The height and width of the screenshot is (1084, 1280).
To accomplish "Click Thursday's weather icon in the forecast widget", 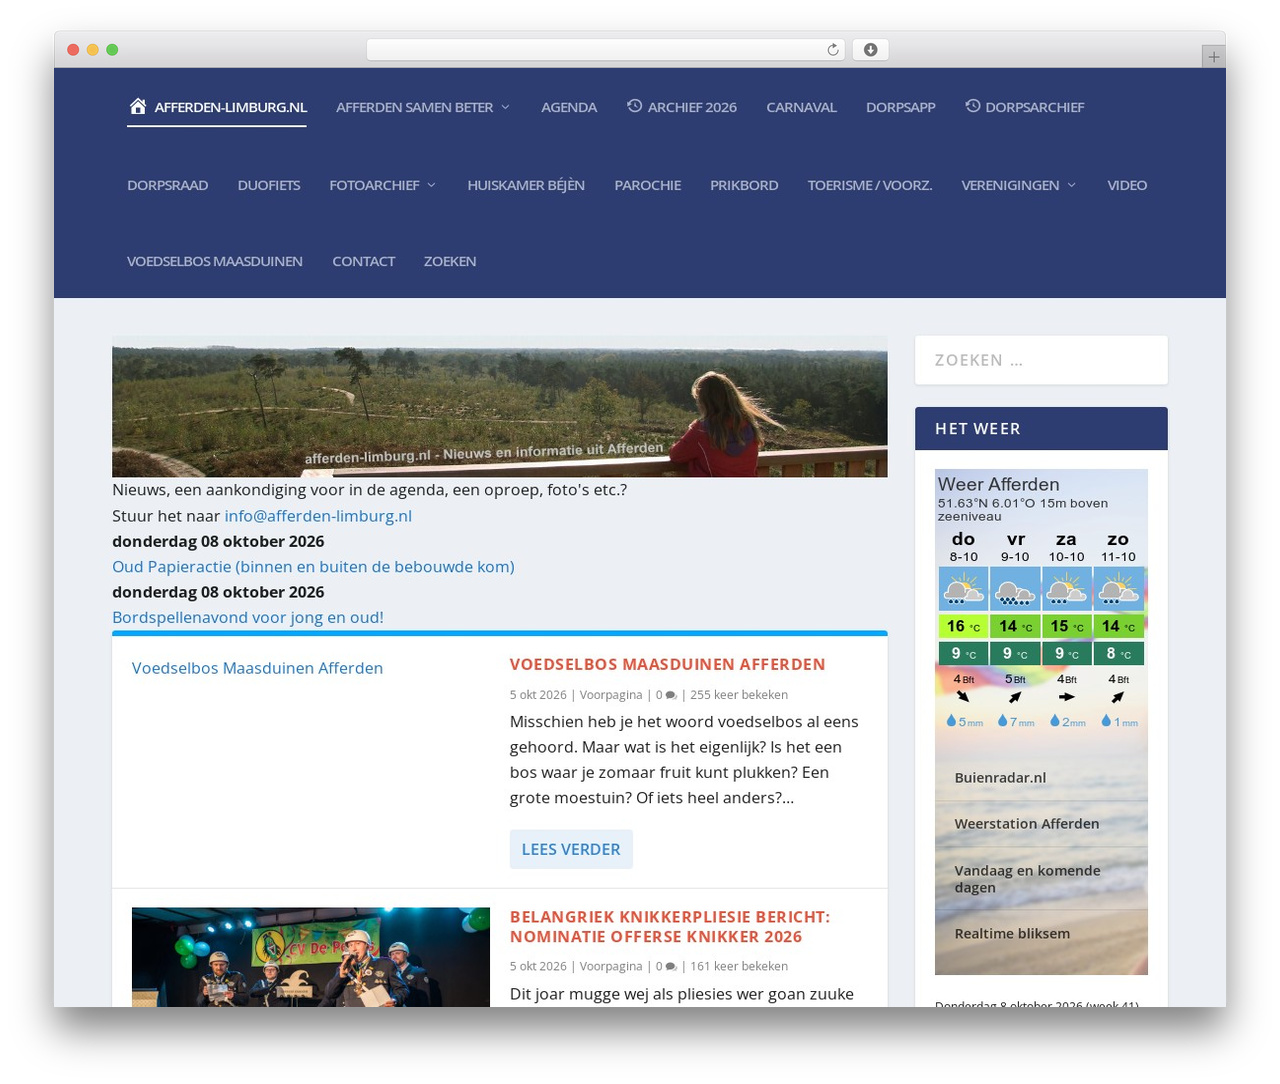I will (x=963, y=588).
